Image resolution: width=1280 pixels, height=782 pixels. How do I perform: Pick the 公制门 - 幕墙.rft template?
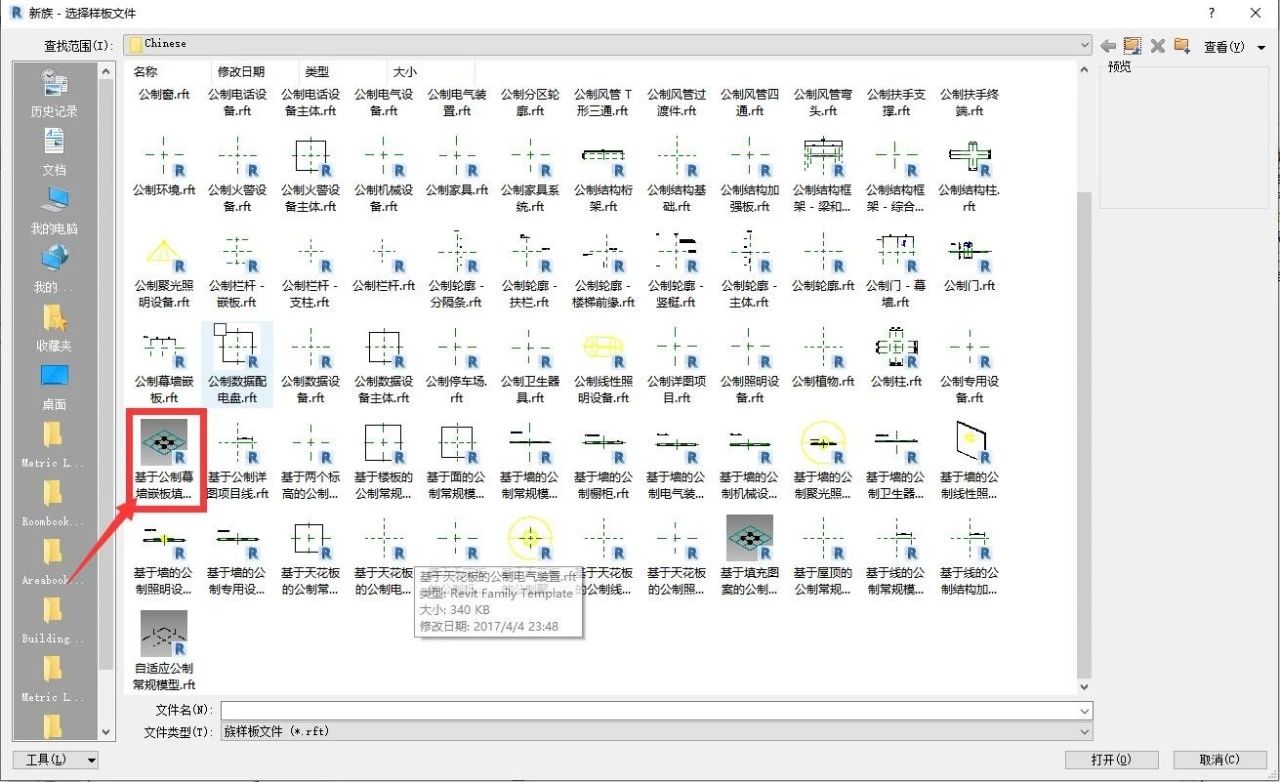pyautogui.click(x=896, y=272)
